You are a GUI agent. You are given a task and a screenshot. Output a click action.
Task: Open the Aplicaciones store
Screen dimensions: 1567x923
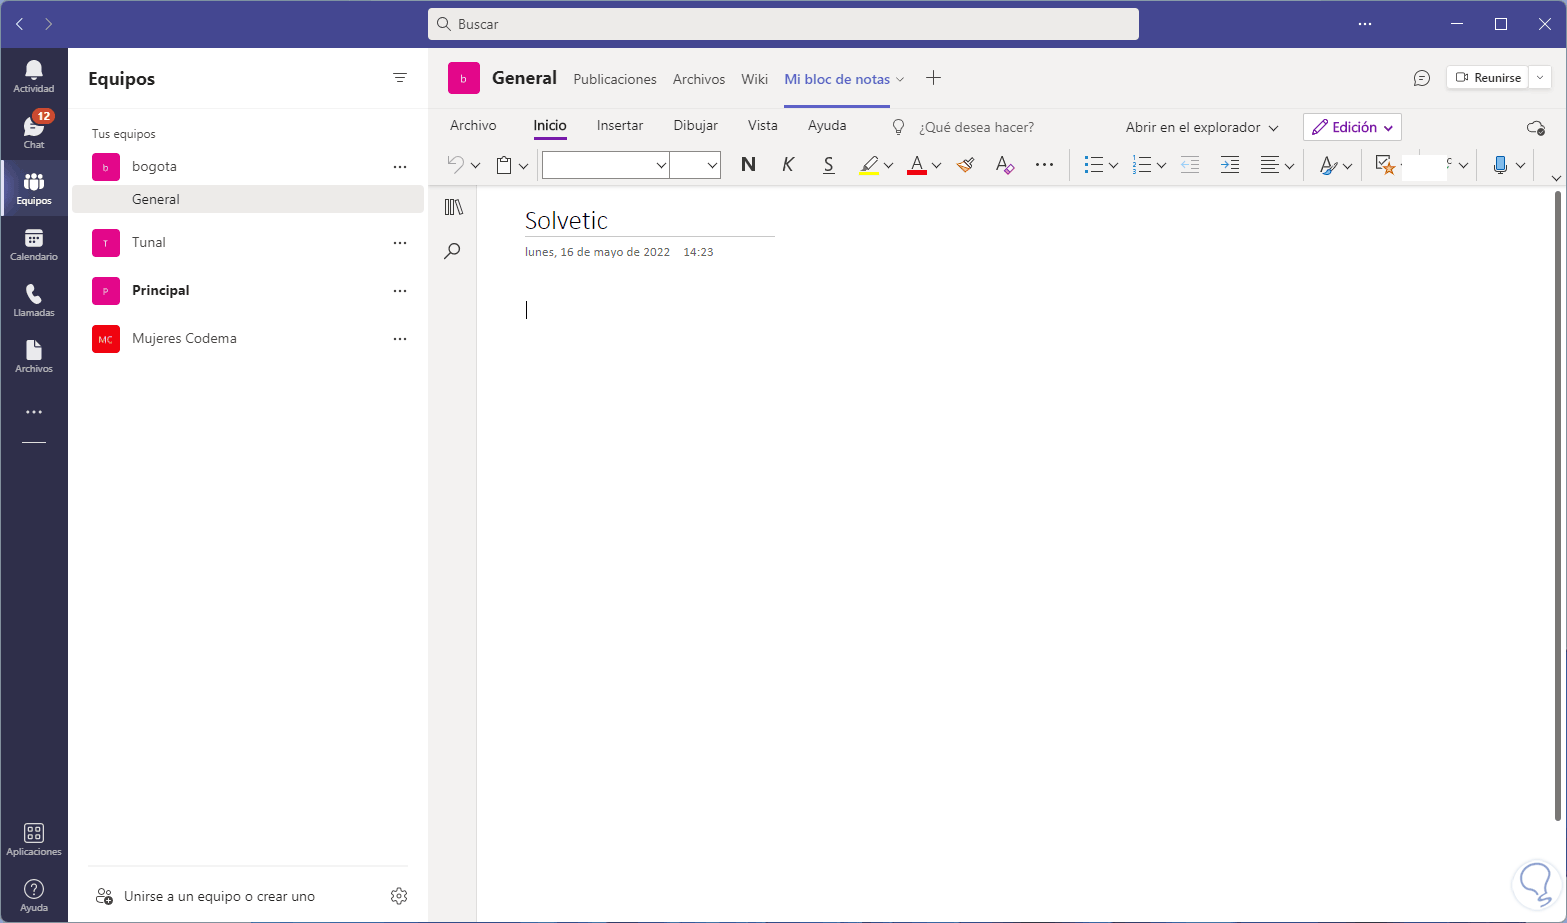[x=34, y=839]
